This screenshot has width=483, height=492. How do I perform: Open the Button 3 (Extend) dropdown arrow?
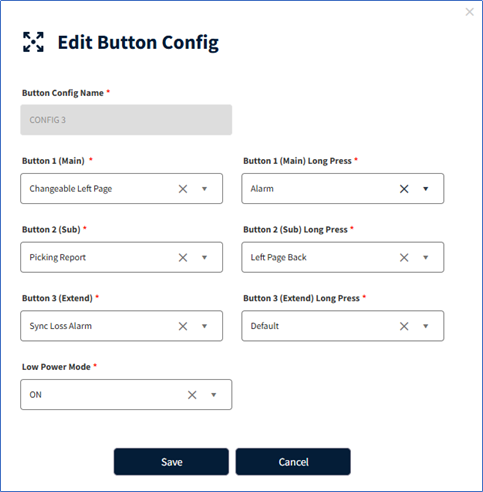[204, 326]
